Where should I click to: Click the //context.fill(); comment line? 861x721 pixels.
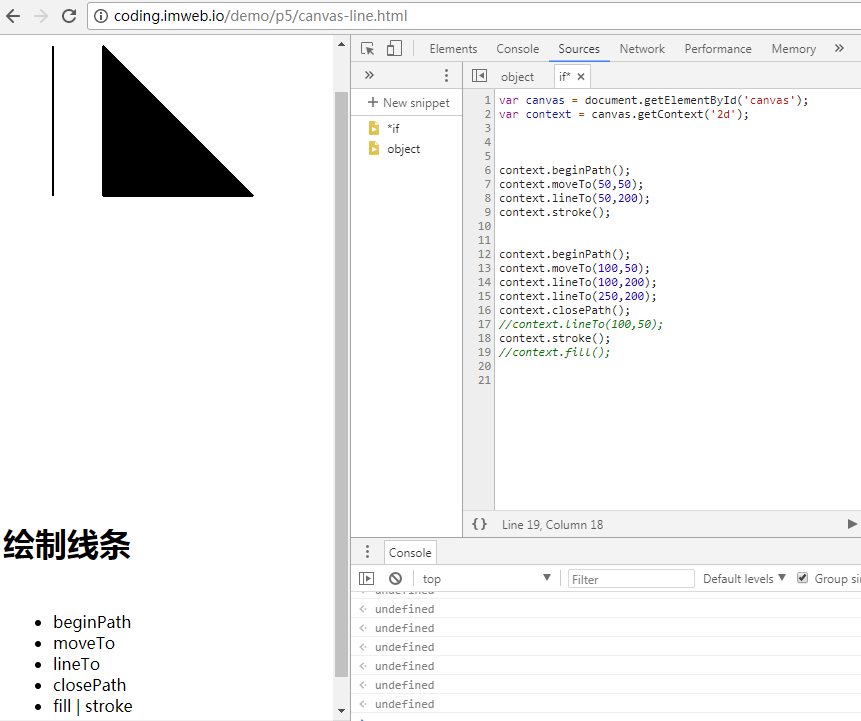[554, 352]
